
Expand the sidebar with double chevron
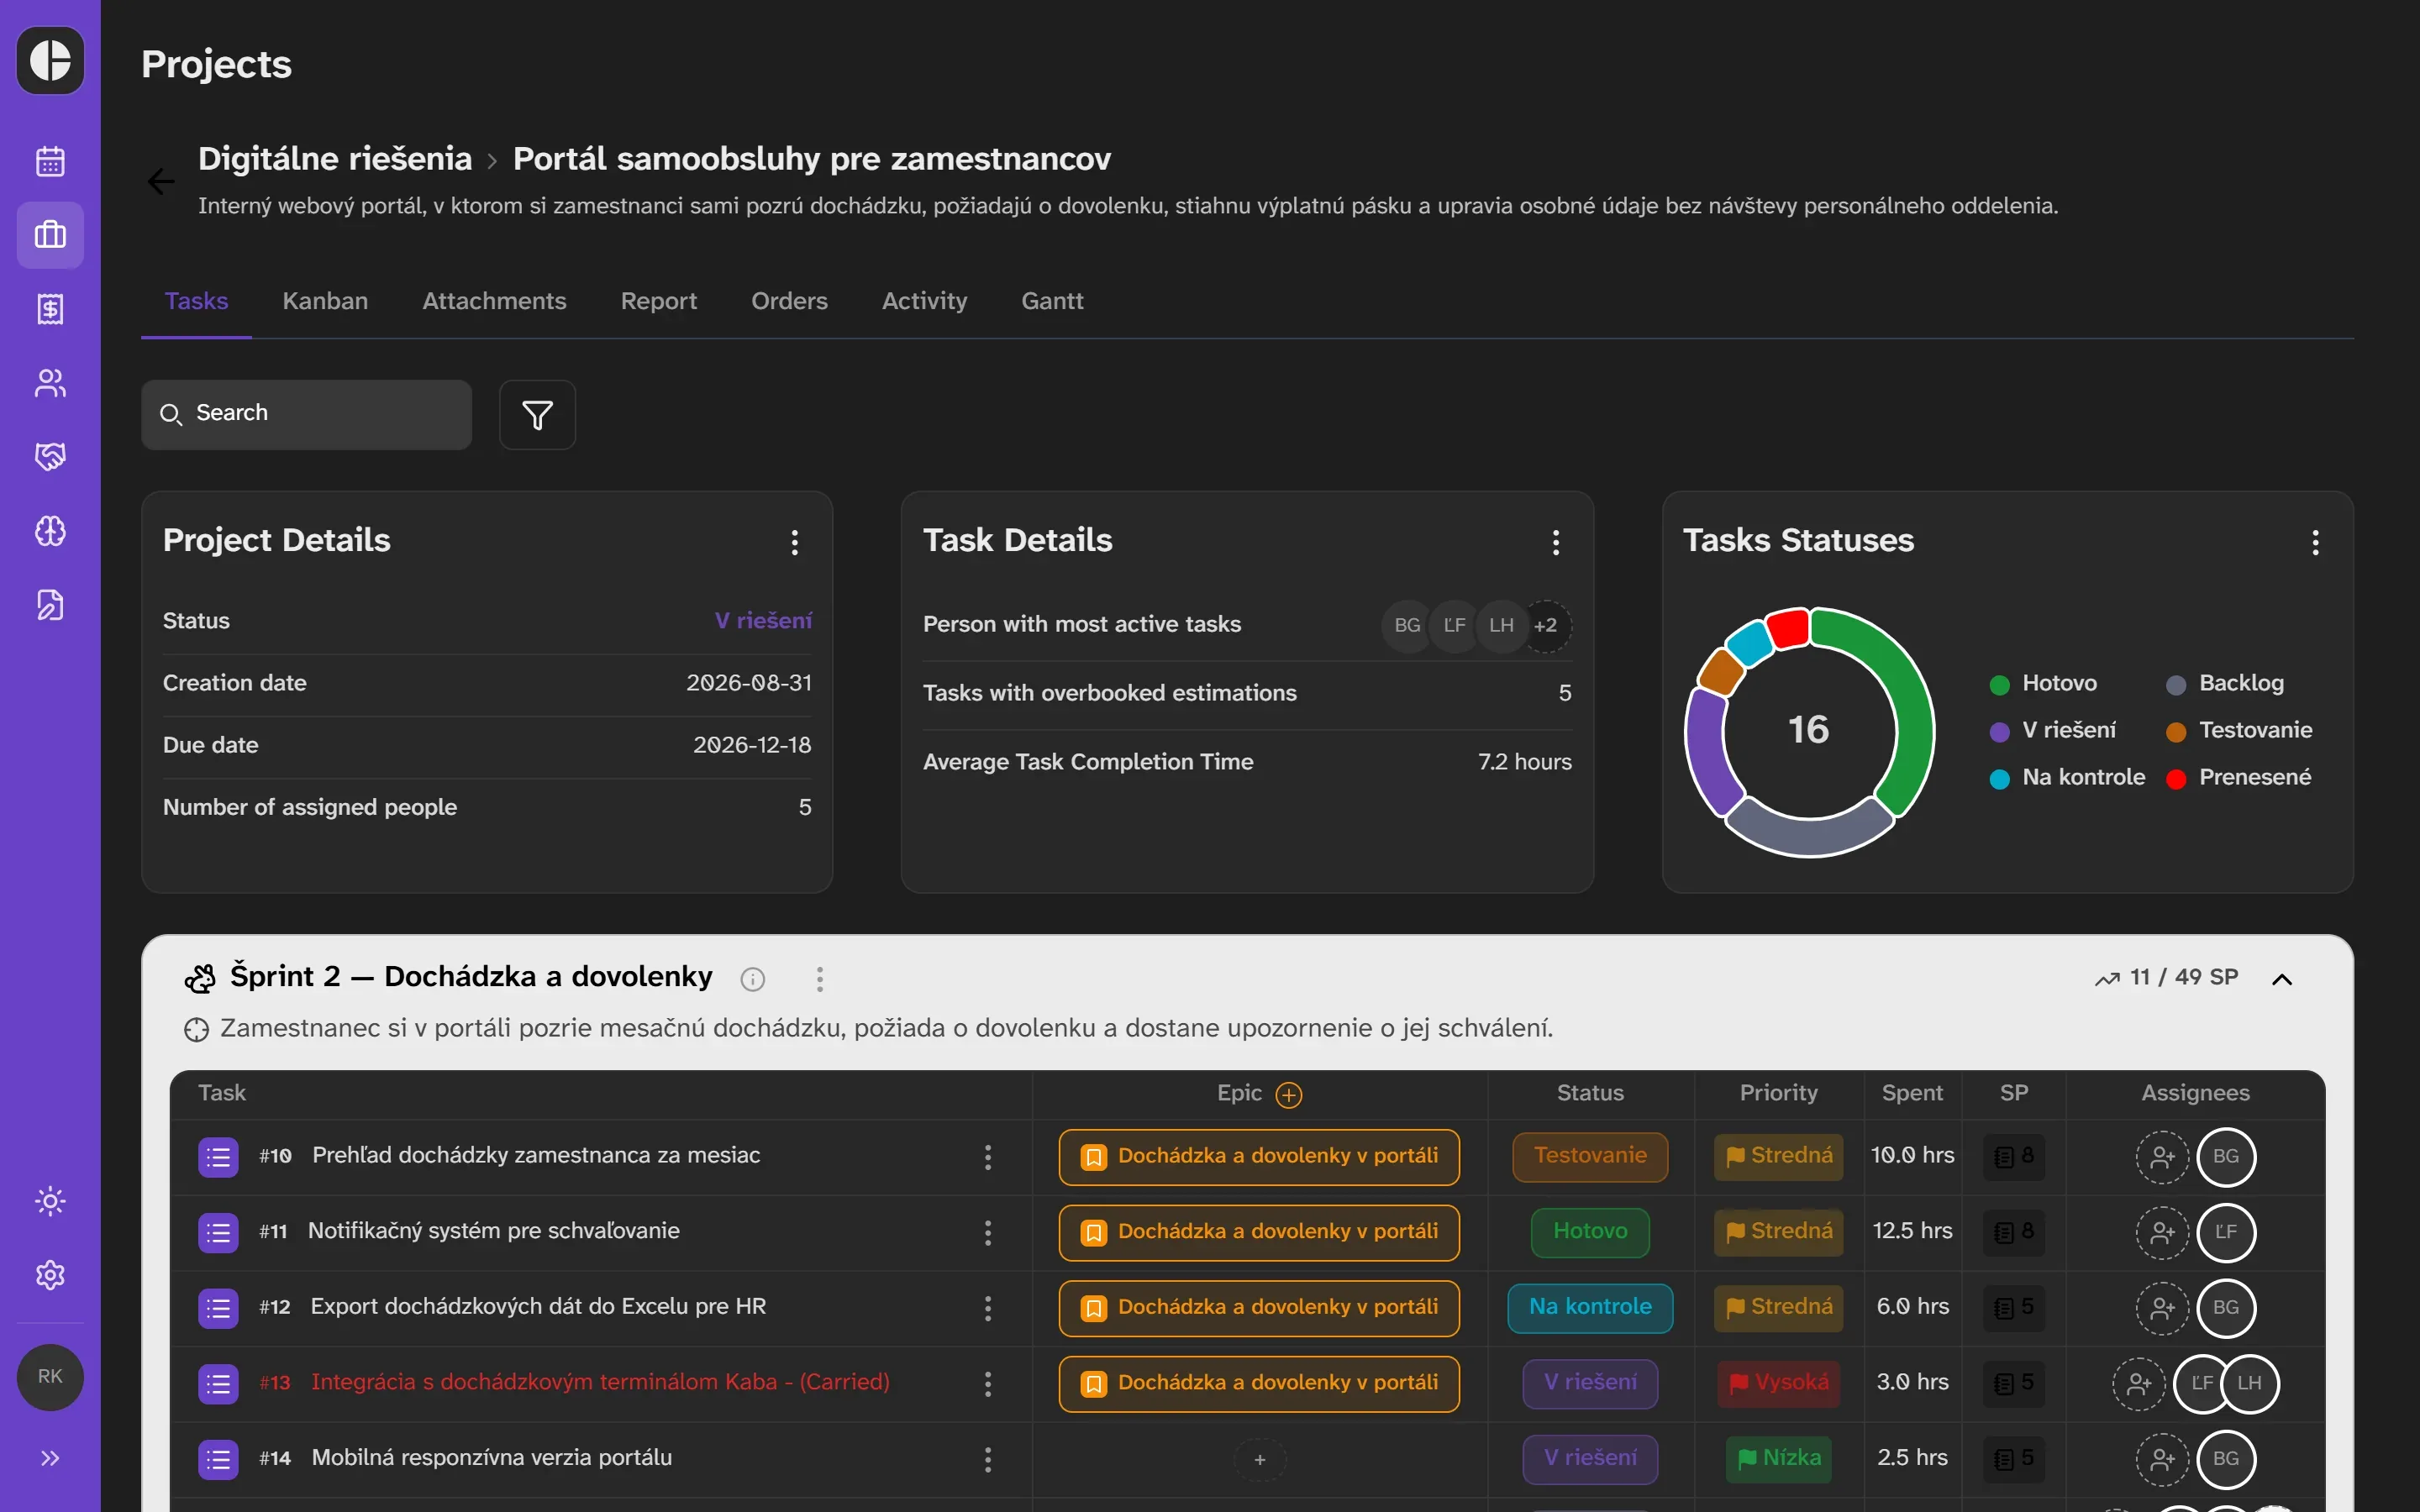click(x=50, y=1458)
